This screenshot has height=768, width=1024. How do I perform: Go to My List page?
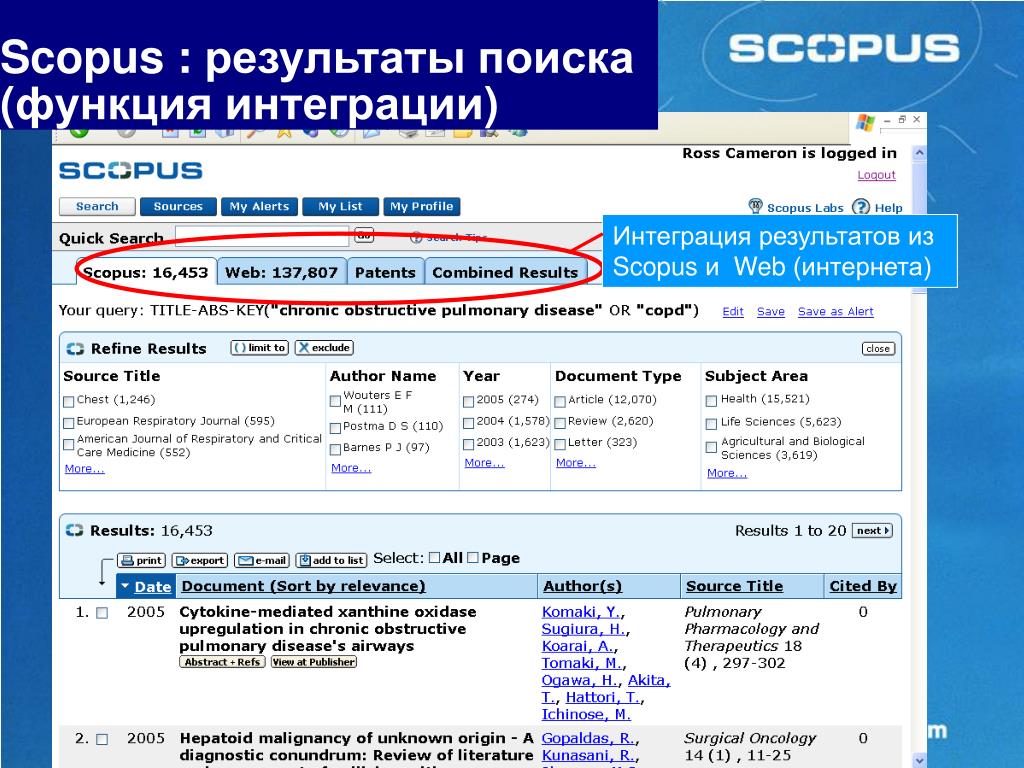click(x=340, y=206)
